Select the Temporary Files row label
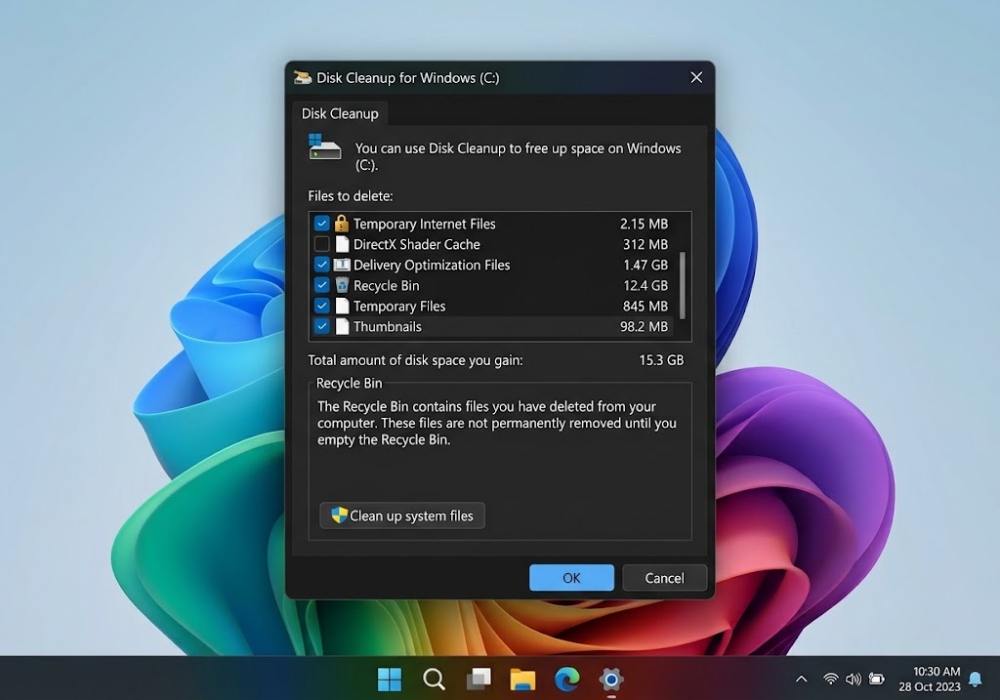 click(x=399, y=306)
